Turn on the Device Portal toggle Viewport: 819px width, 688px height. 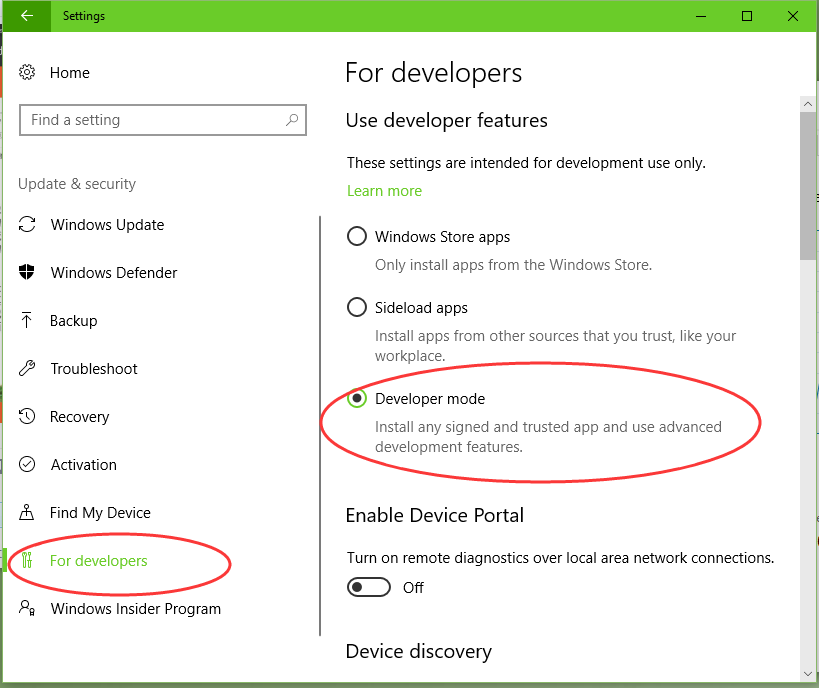[x=368, y=588]
